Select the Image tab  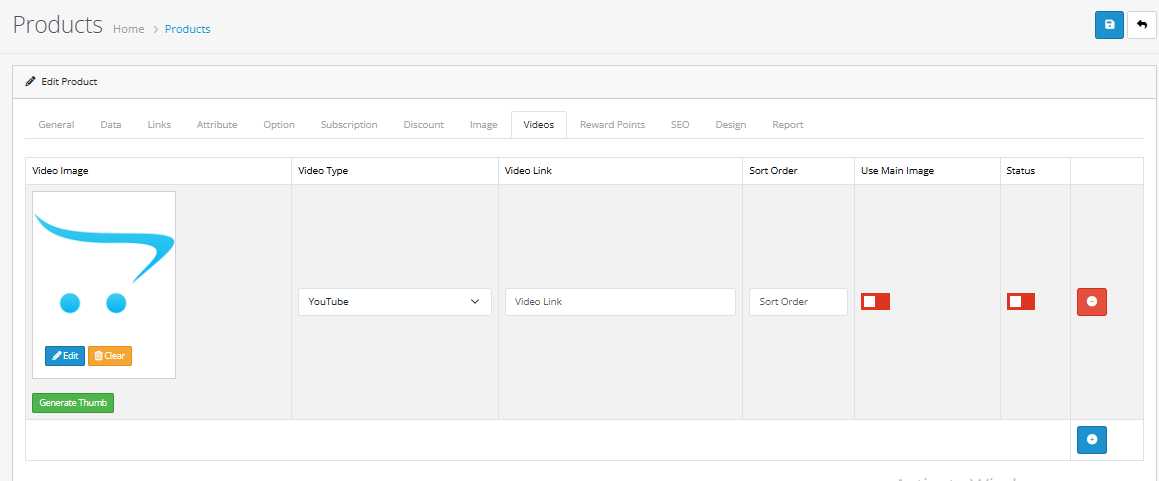[483, 125]
